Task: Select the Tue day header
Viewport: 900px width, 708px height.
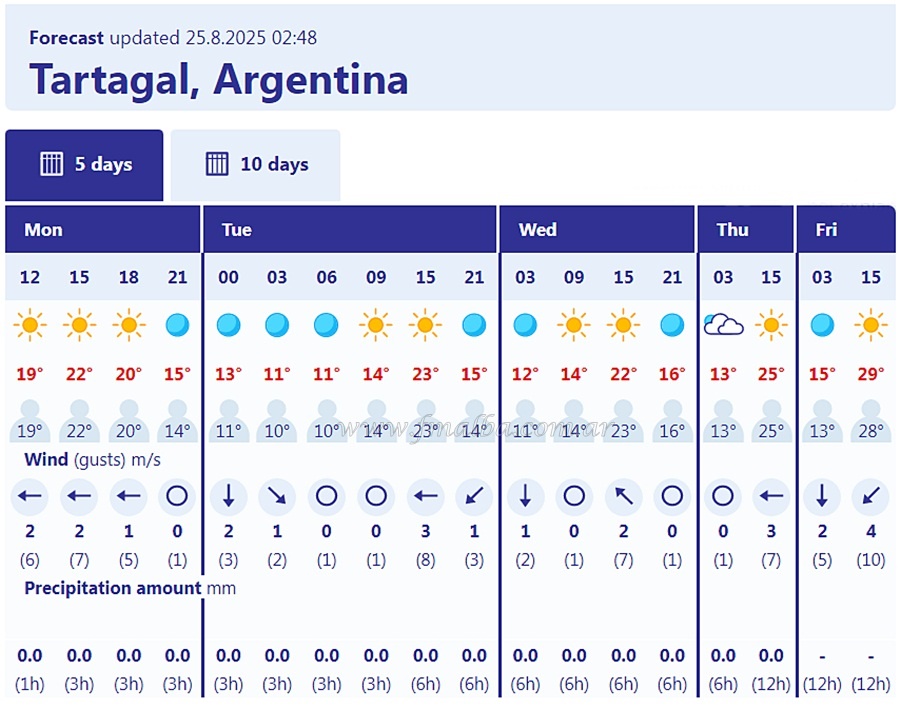Action: (237, 230)
